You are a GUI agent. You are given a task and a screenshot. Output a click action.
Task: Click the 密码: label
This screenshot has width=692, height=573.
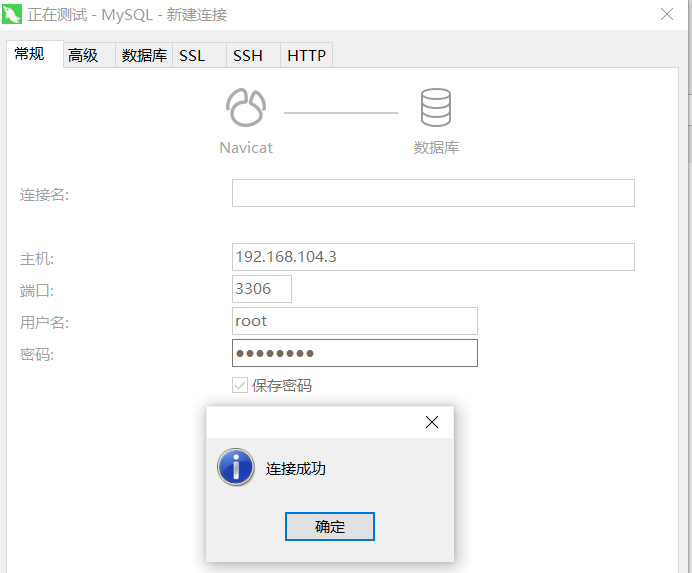click(37, 354)
